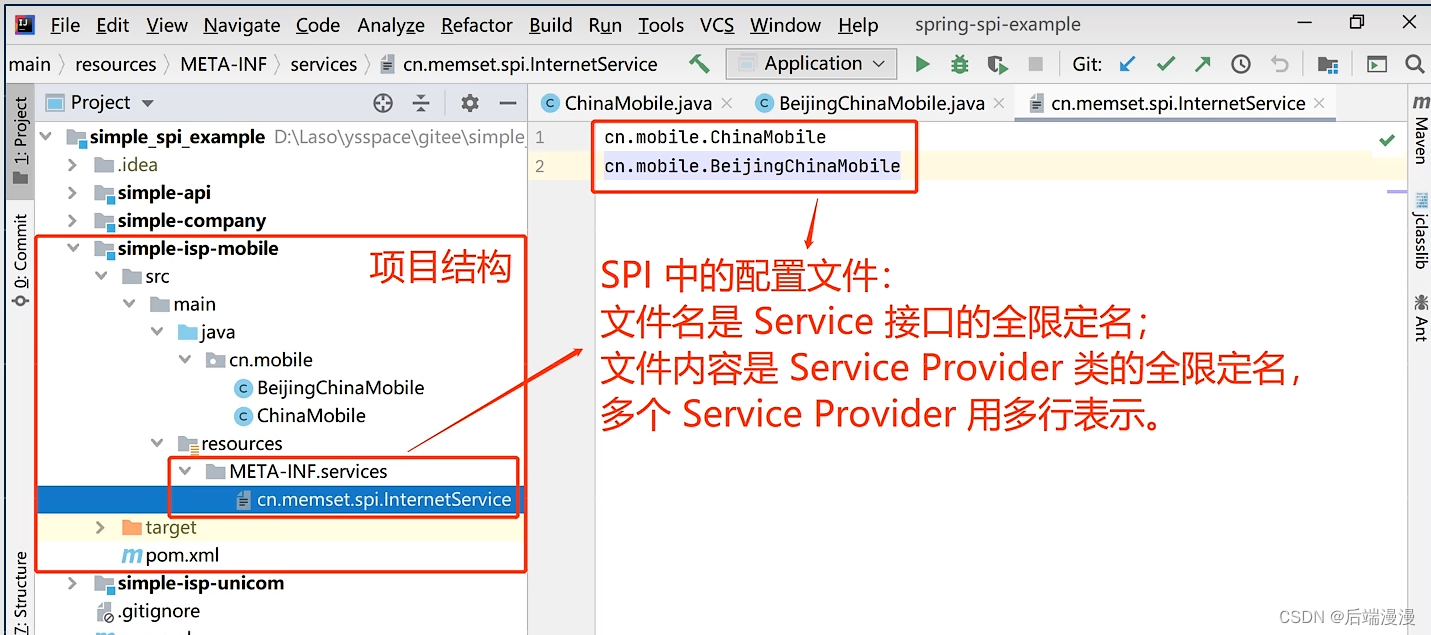The image size is (1431, 635).
Task: Close the ChinaMobile.java tab
Action: (726, 103)
